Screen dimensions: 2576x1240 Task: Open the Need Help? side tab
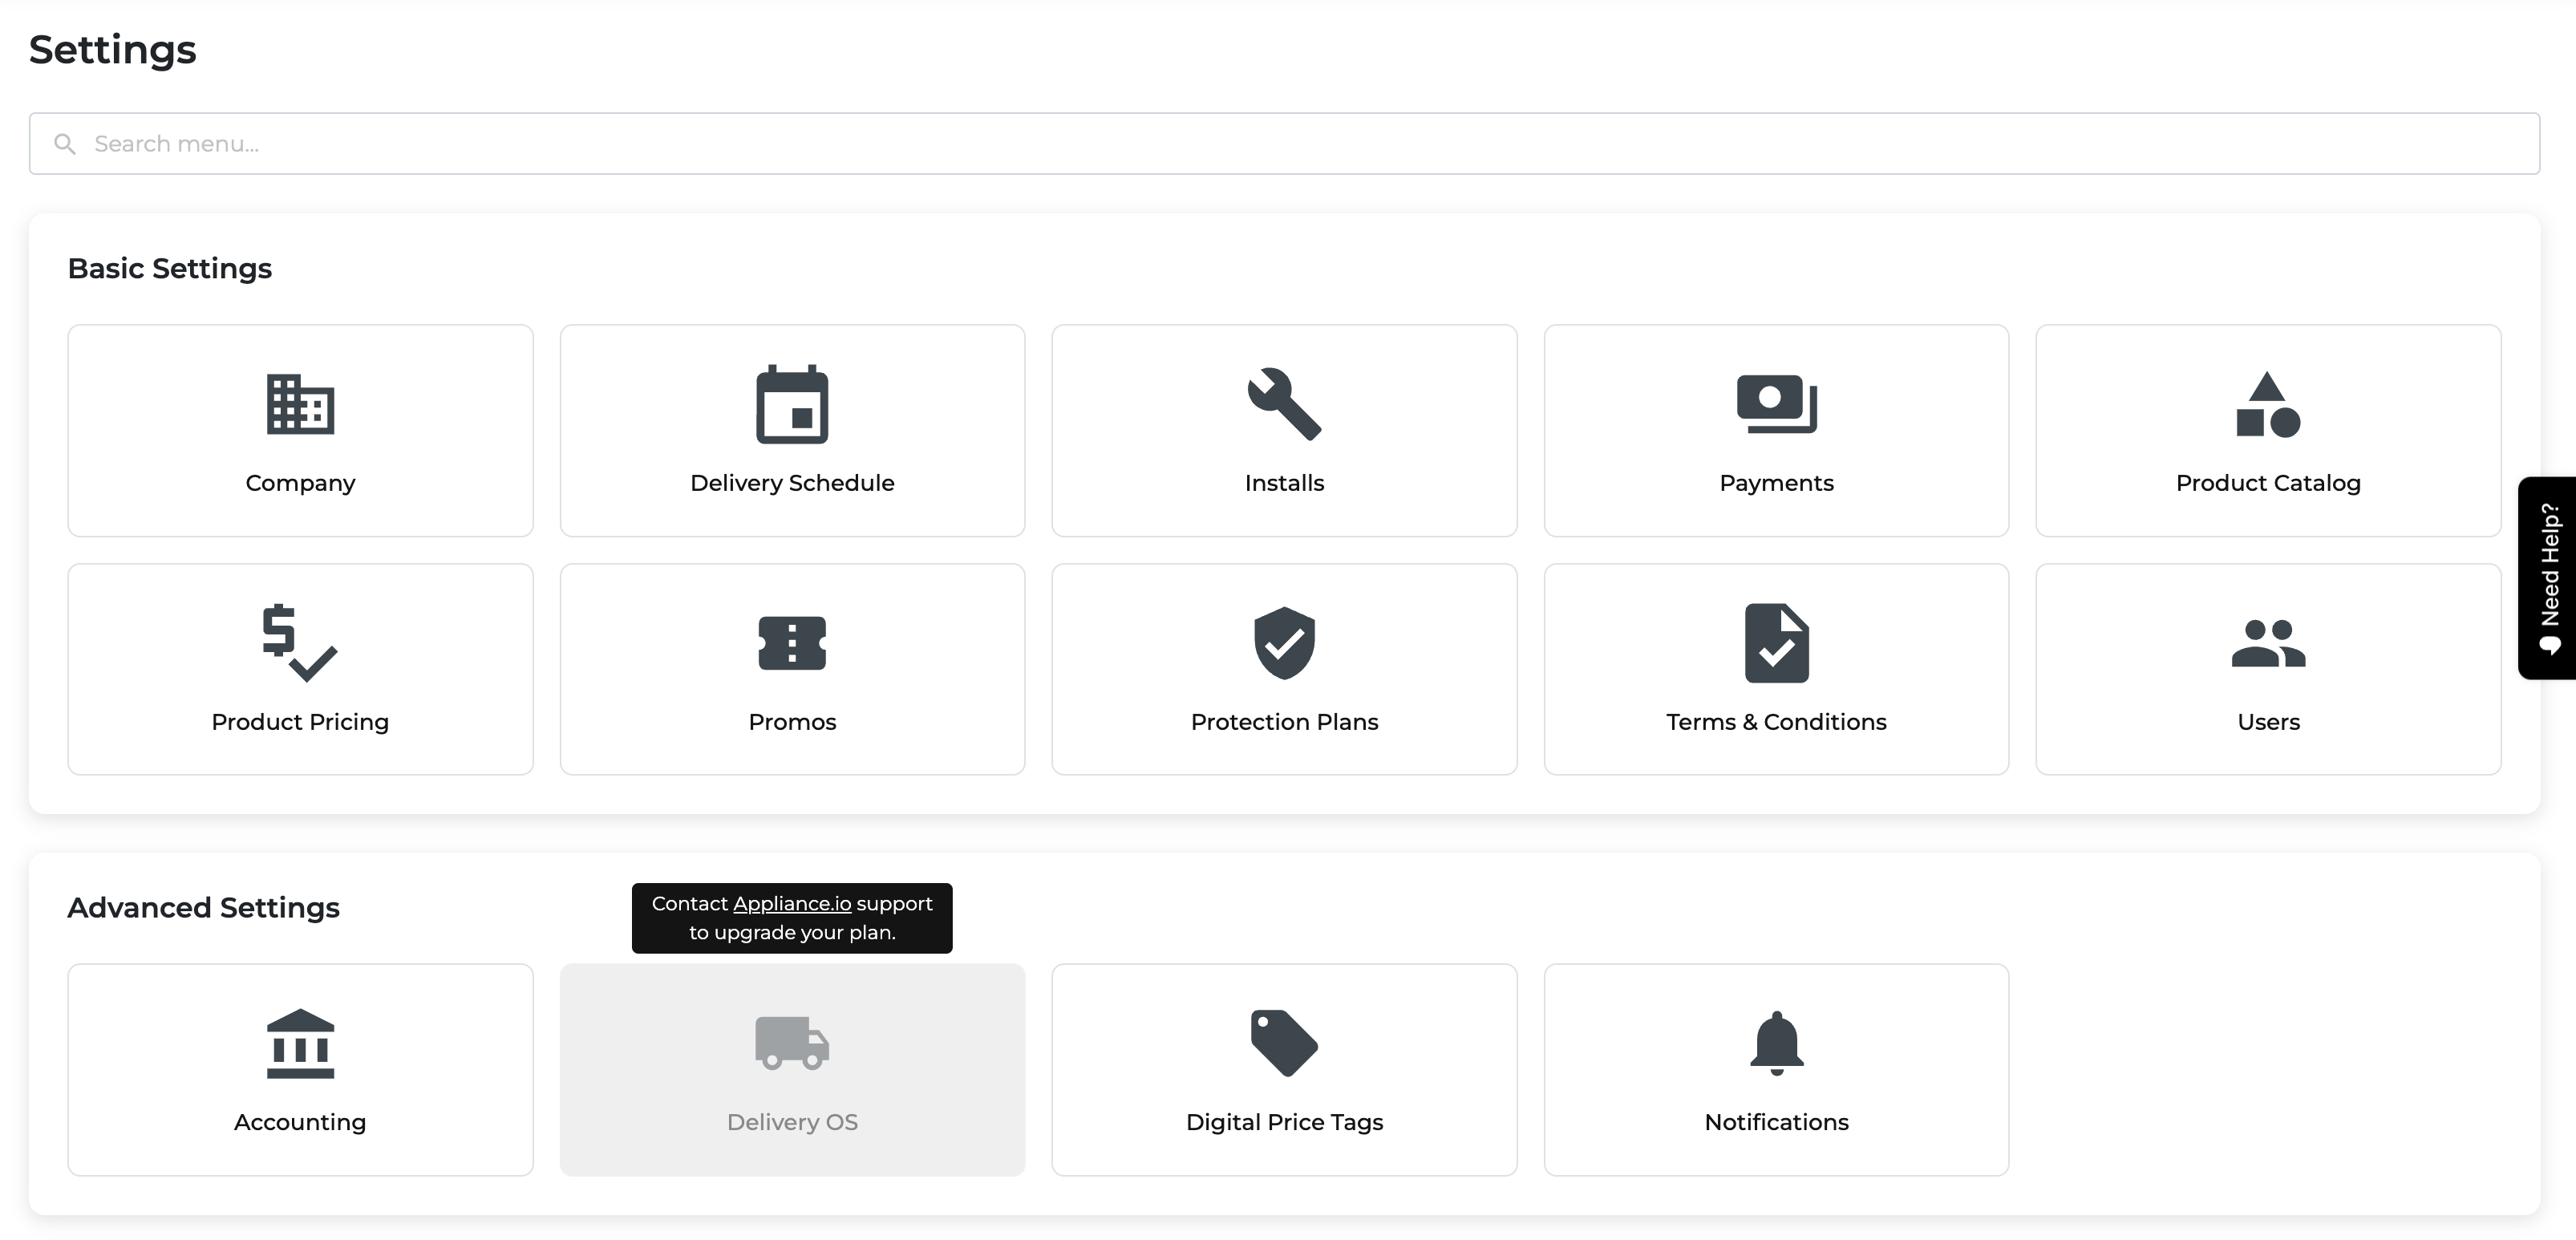[2548, 577]
